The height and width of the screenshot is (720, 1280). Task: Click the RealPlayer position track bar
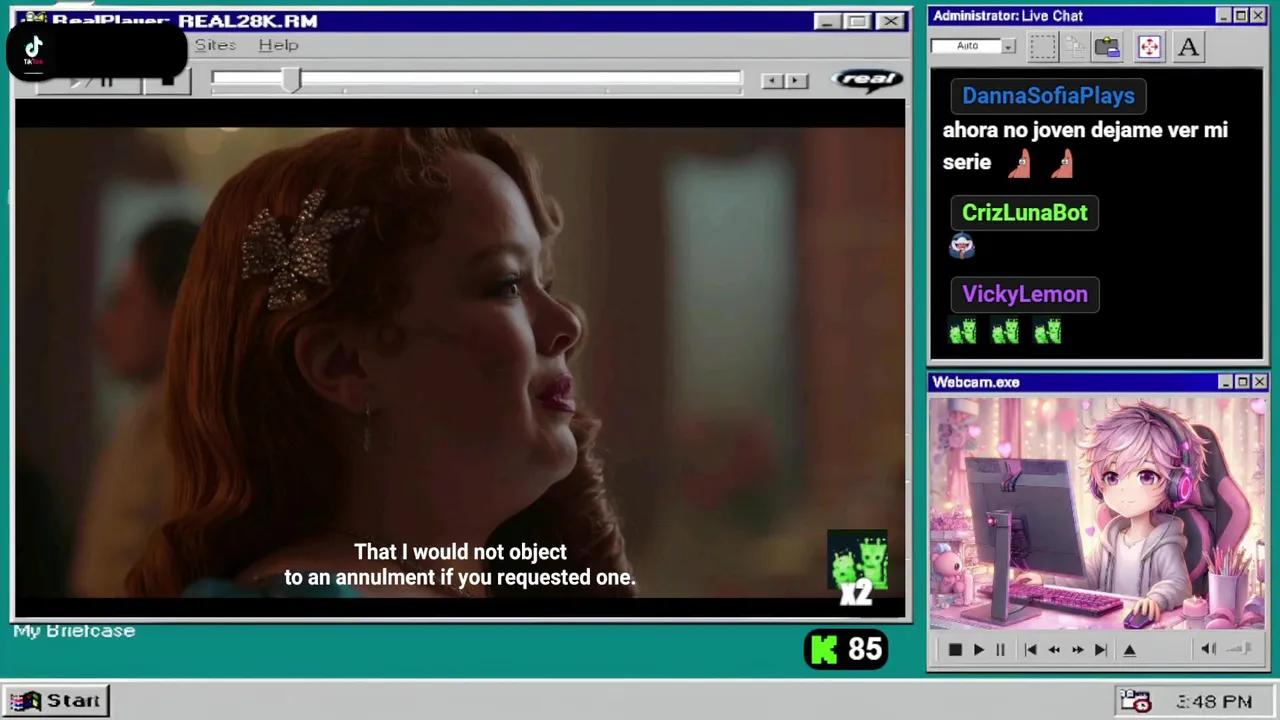pos(477,79)
